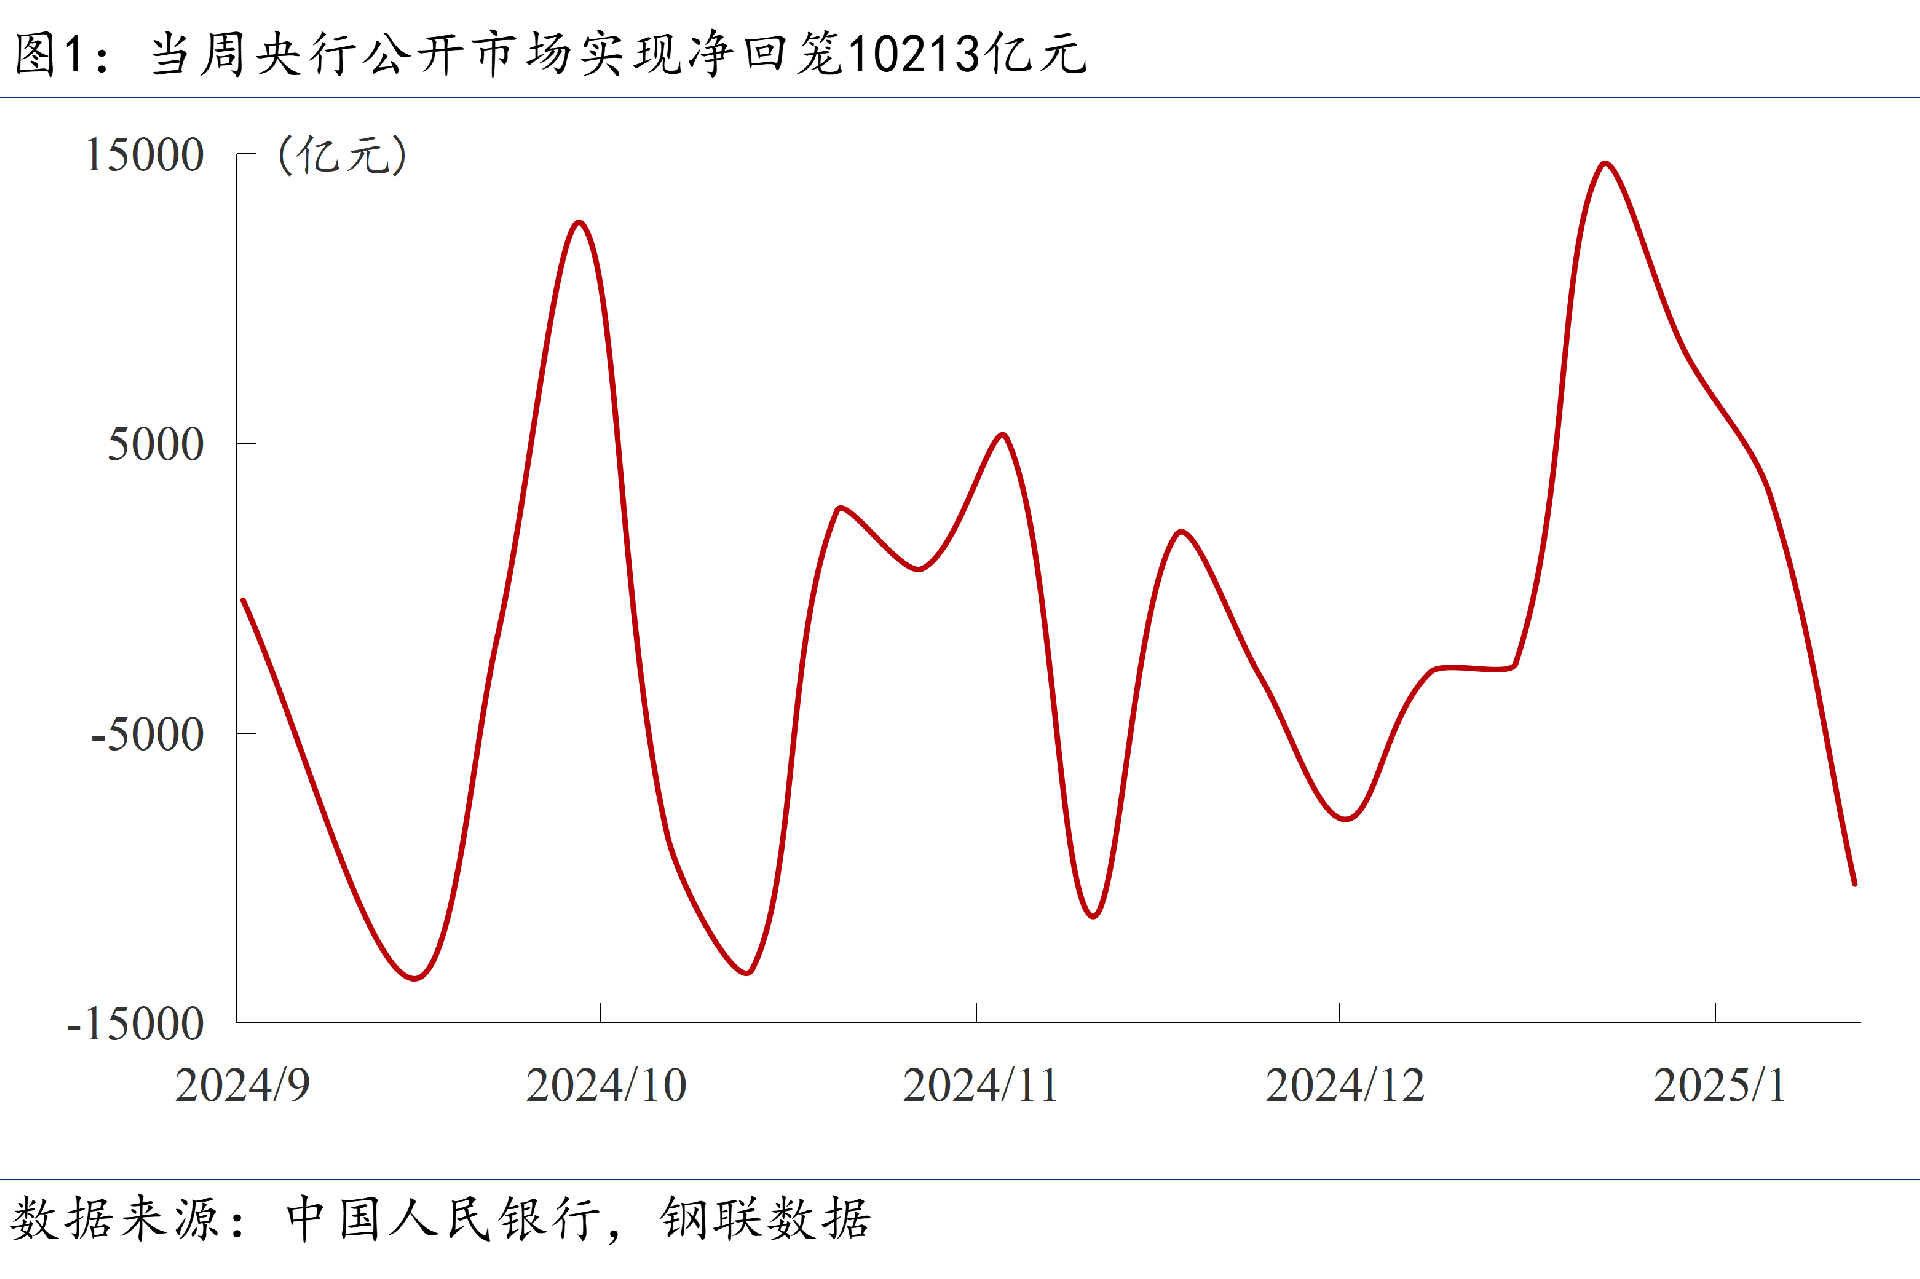The width and height of the screenshot is (1920, 1279).
Task: Click the (亿元) unit label
Action: click(342, 156)
